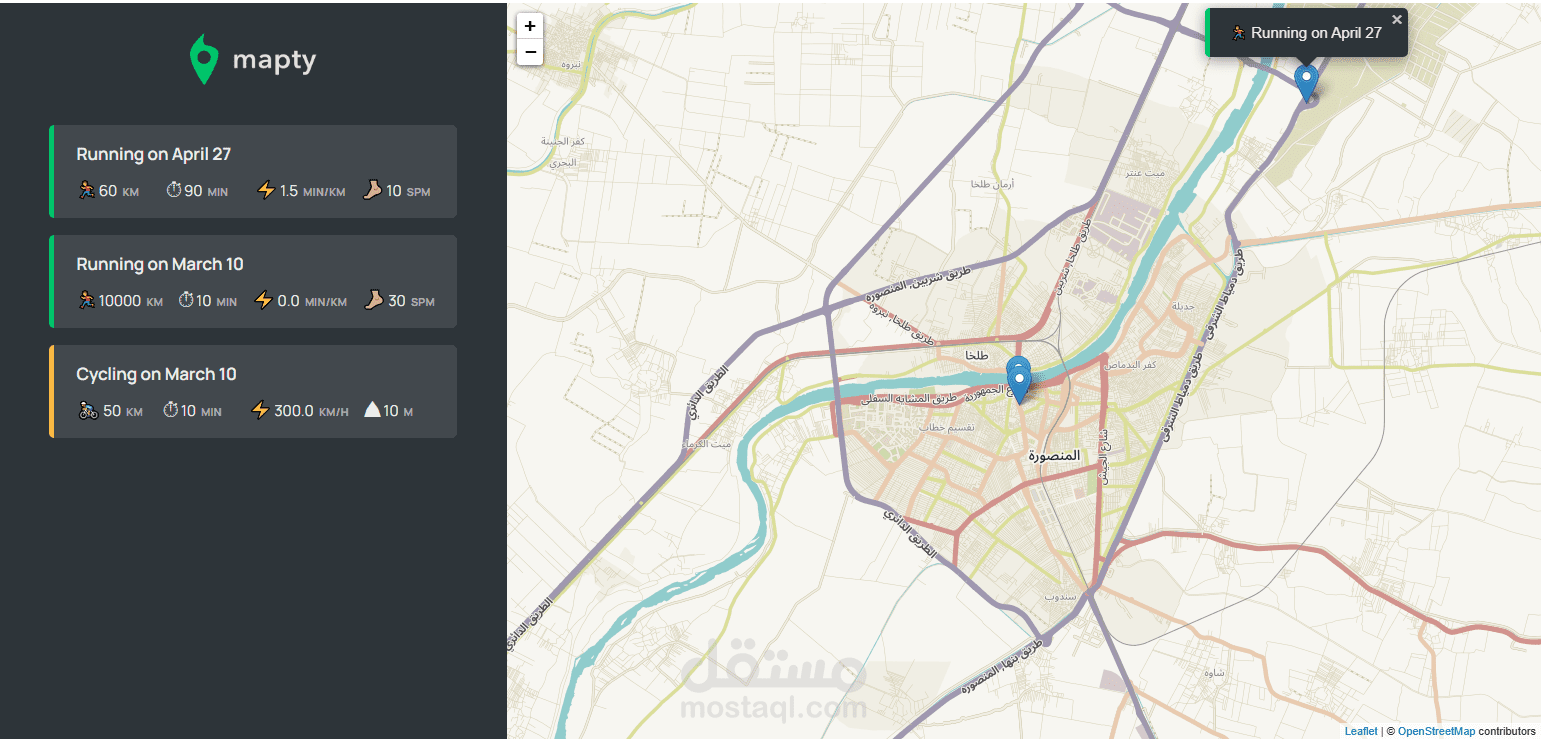
Task: Click the Running on April 27 popup text
Action: pos(1316,33)
